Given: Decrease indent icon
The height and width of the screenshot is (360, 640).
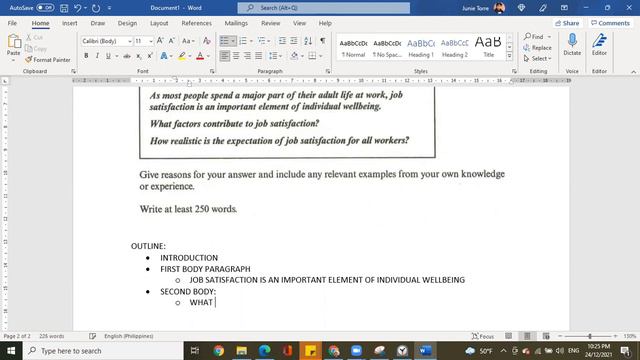Looking at the screenshot, I should tap(282, 41).
